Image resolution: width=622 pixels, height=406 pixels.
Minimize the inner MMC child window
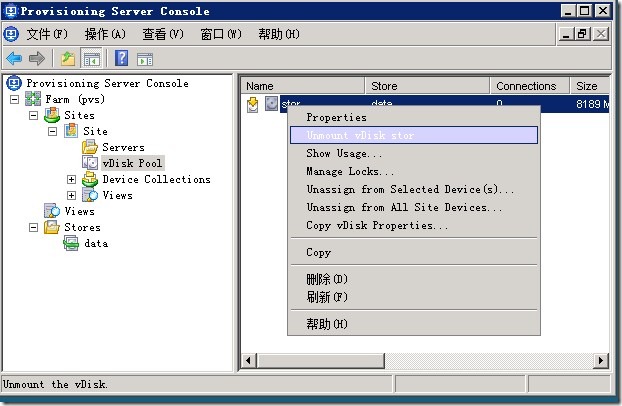click(x=566, y=34)
